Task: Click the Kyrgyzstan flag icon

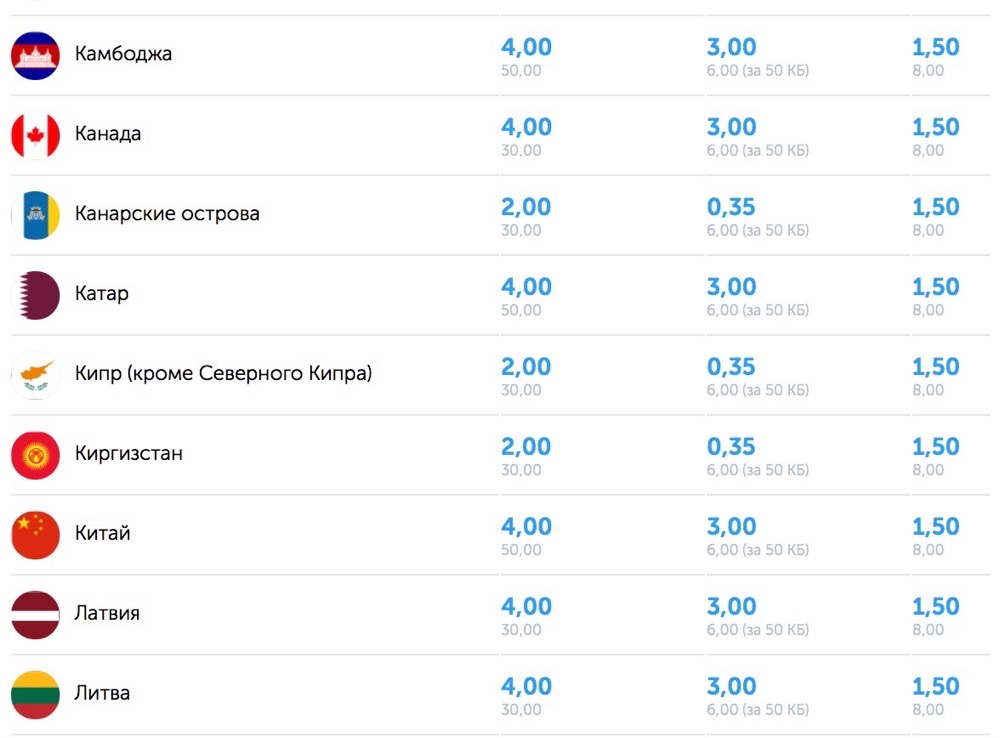Action: [35, 455]
